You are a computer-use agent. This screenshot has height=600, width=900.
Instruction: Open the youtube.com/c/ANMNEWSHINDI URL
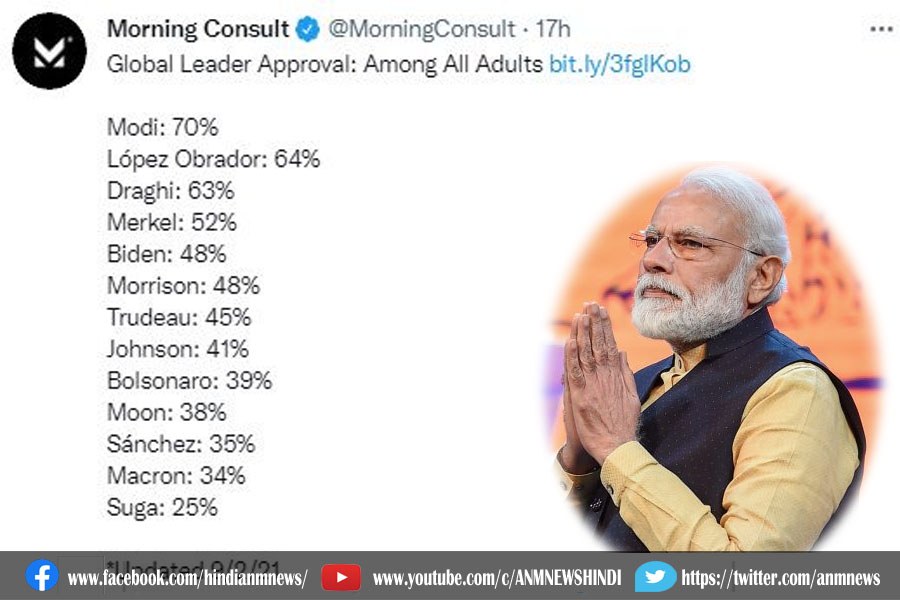pos(496,578)
